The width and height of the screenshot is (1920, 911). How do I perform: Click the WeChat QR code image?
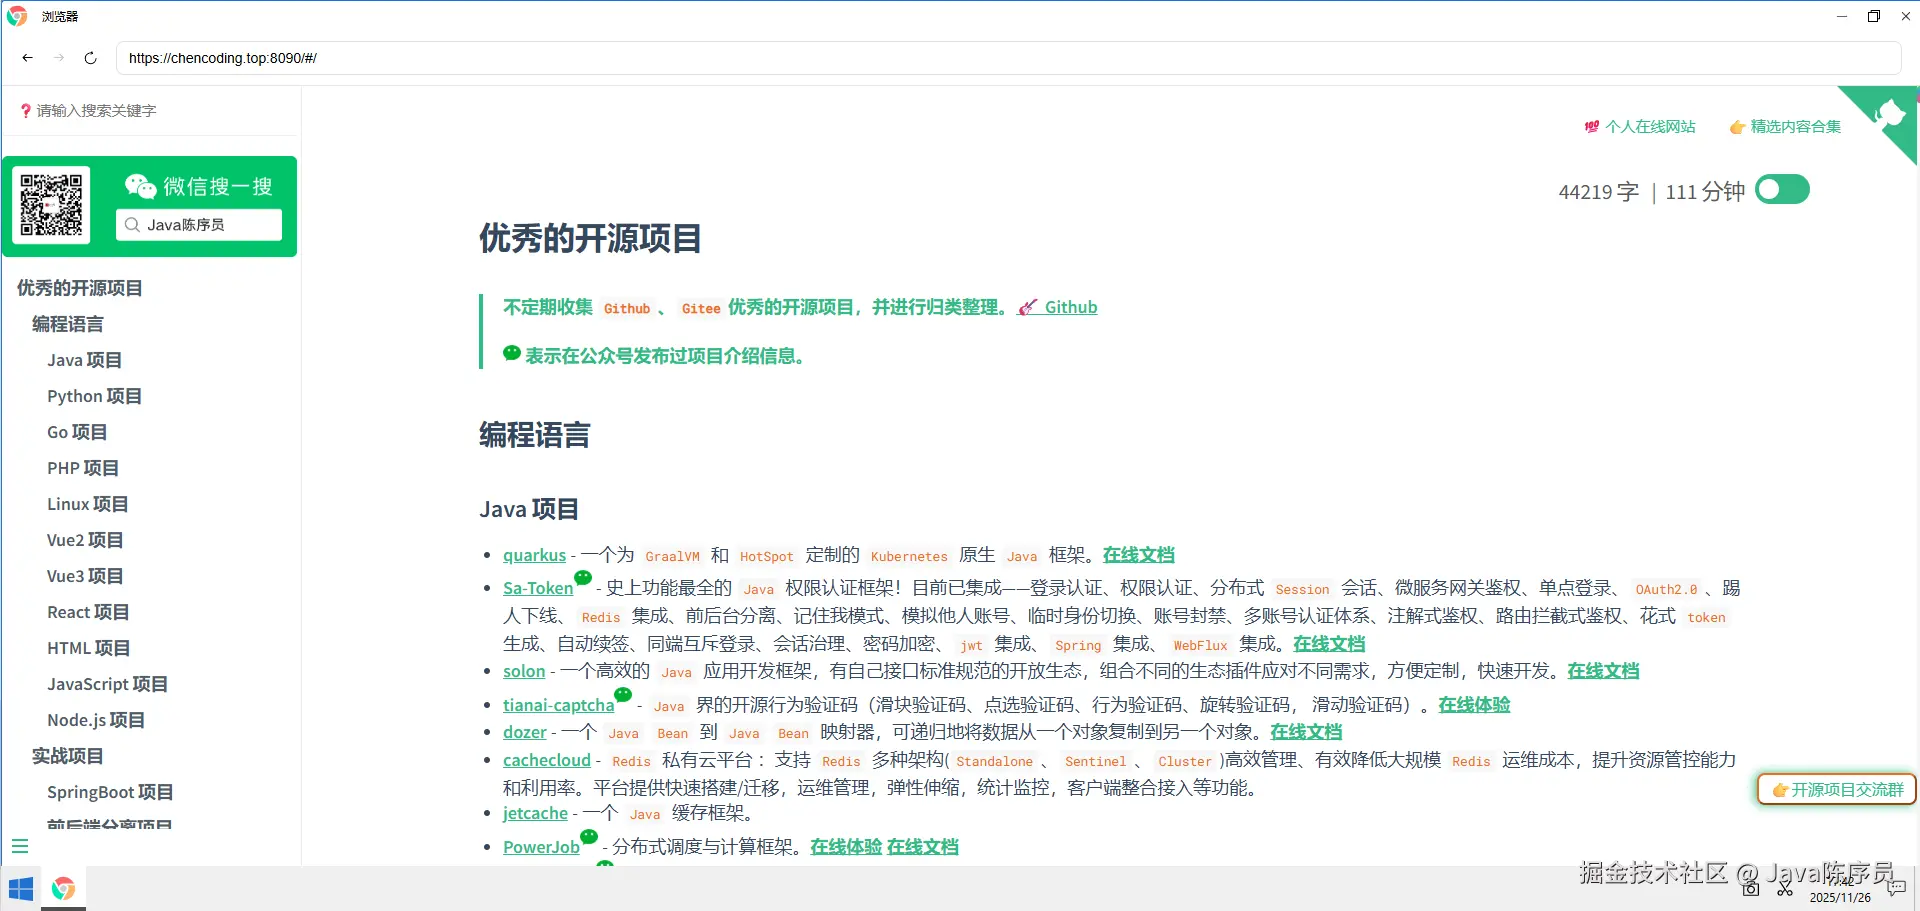pos(51,205)
